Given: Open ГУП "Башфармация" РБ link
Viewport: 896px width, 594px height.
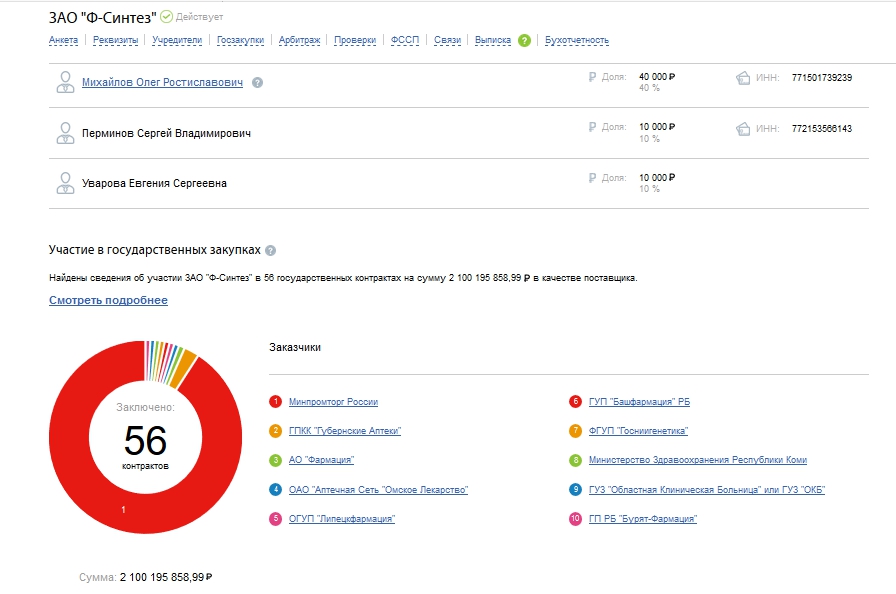Looking at the screenshot, I should [639, 402].
